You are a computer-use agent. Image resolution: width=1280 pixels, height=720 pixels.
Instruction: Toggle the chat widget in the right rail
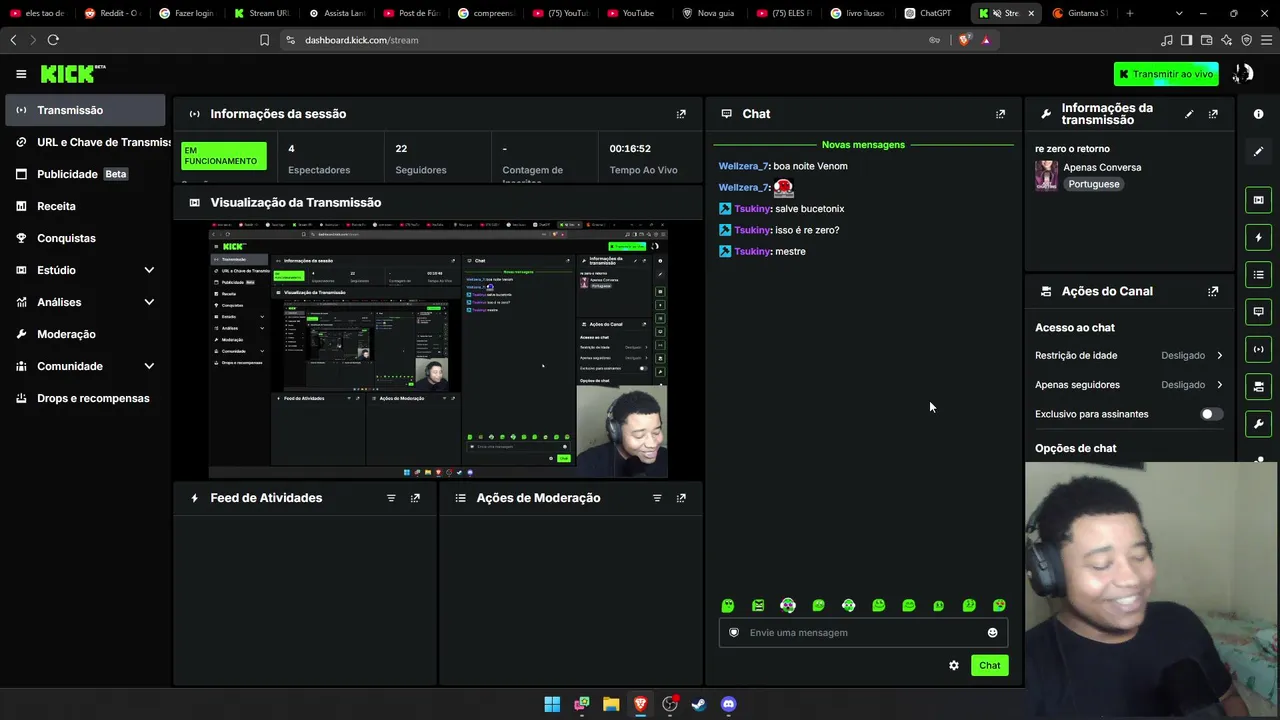click(1258, 312)
